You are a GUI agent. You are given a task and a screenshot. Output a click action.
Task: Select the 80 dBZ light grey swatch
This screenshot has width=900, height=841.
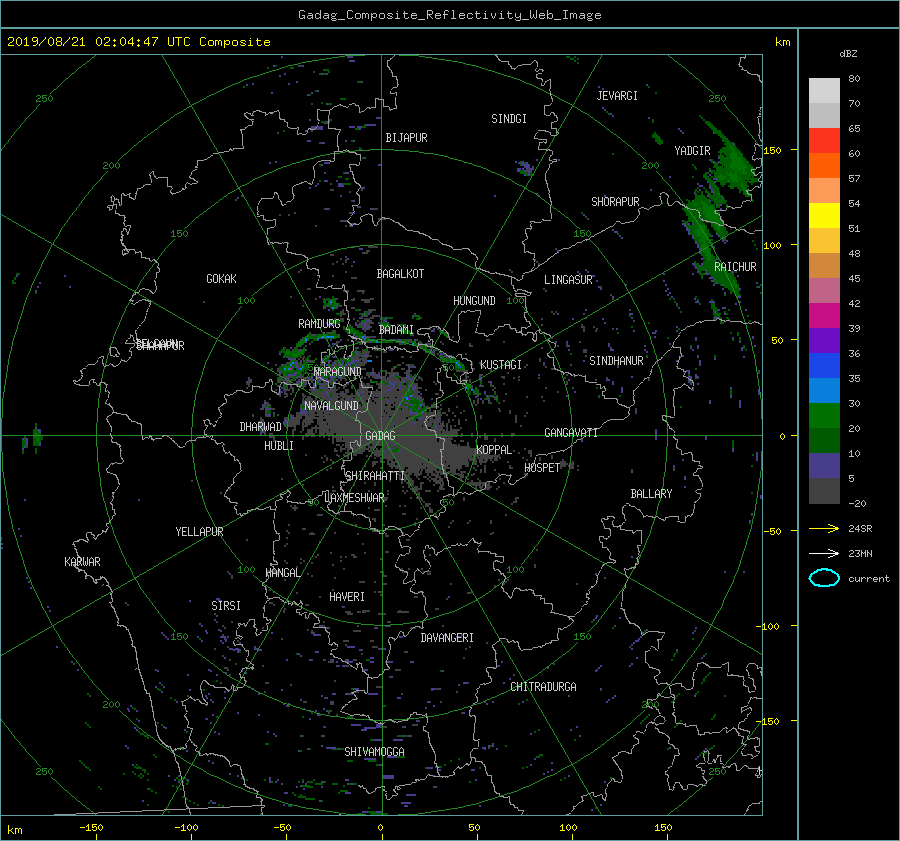[824, 91]
